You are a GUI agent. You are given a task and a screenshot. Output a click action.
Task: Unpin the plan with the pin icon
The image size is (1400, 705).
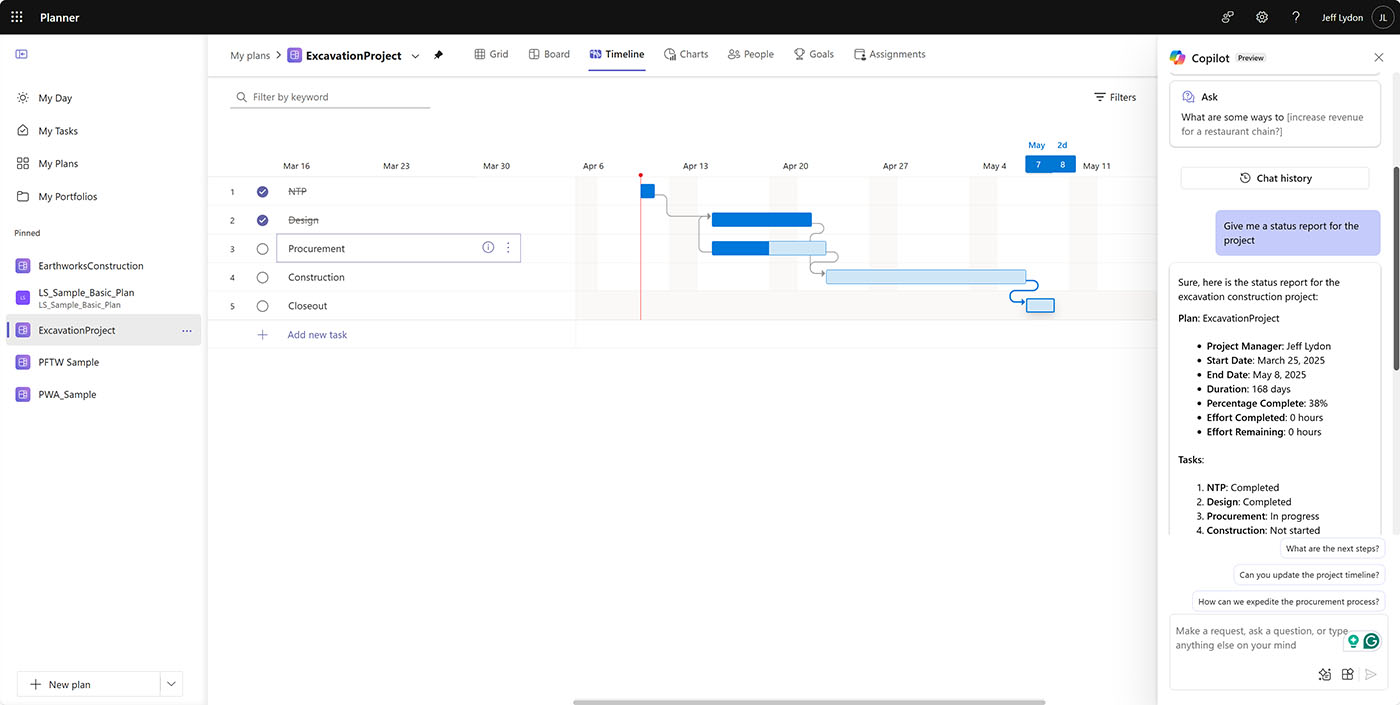pos(438,56)
